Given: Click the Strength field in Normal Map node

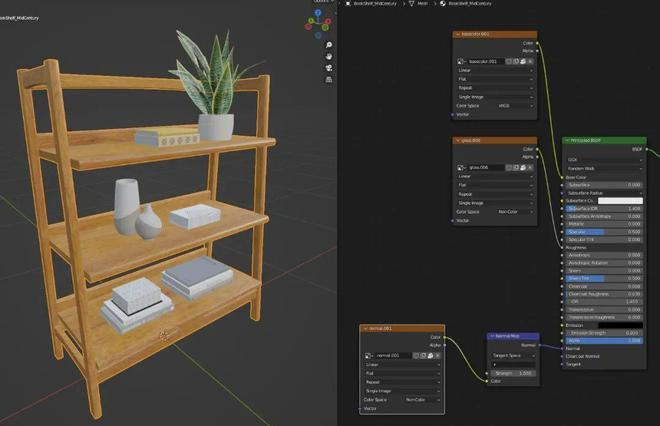Looking at the screenshot, I should pos(513,373).
